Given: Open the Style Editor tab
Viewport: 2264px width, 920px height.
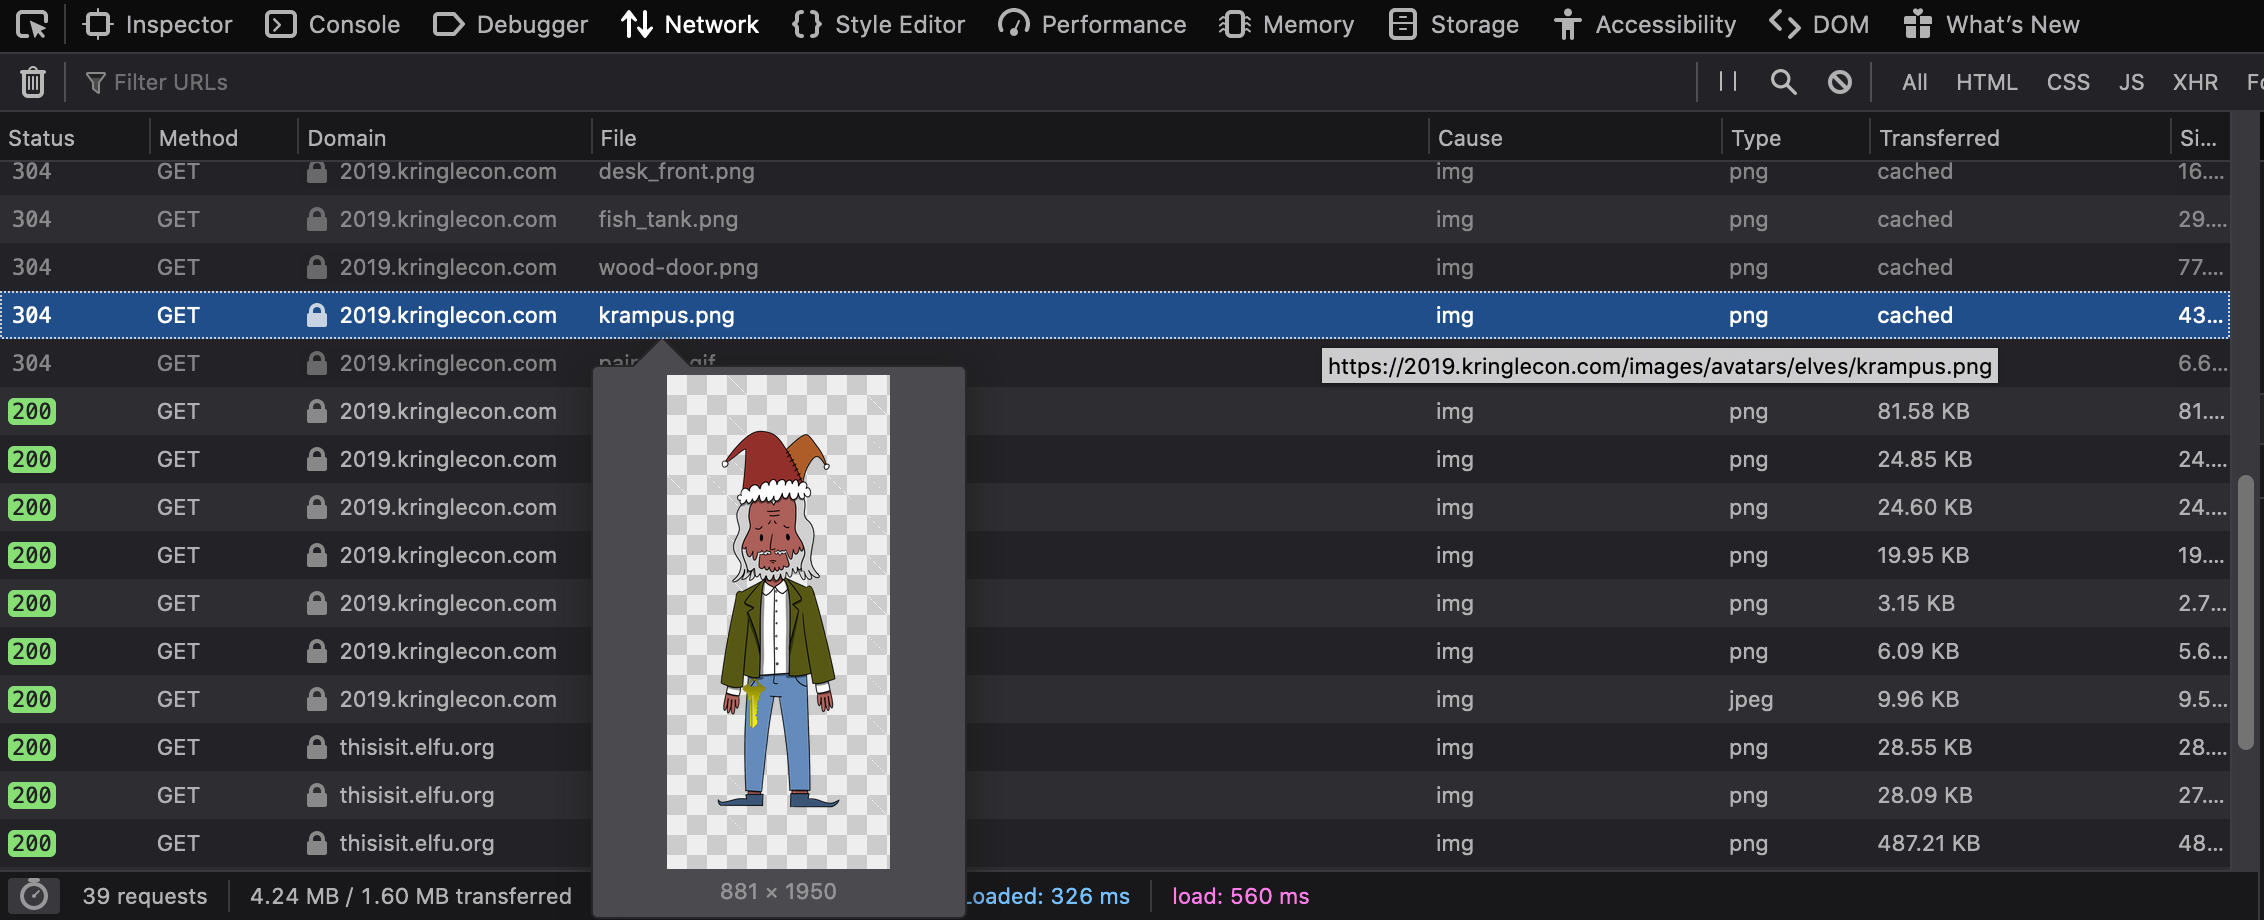Looking at the screenshot, I should [879, 24].
